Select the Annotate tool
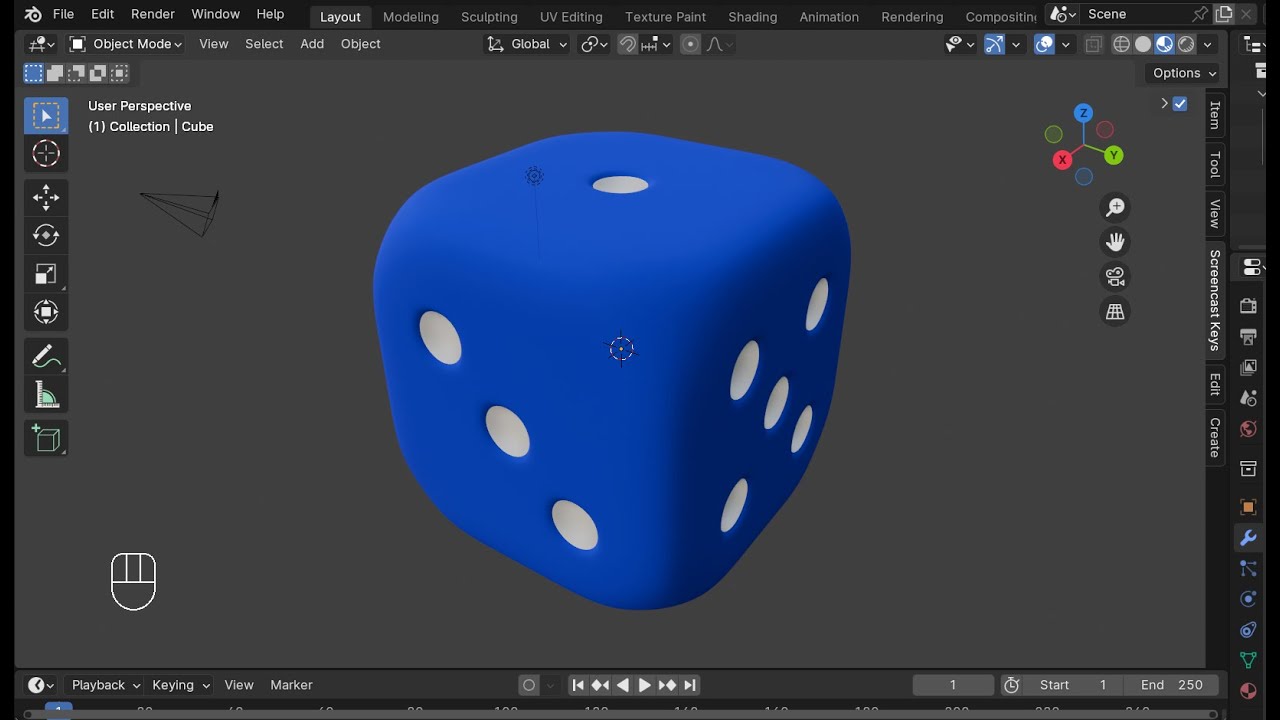This screenshot has width=1280, height=720. [x=46, y=356]
